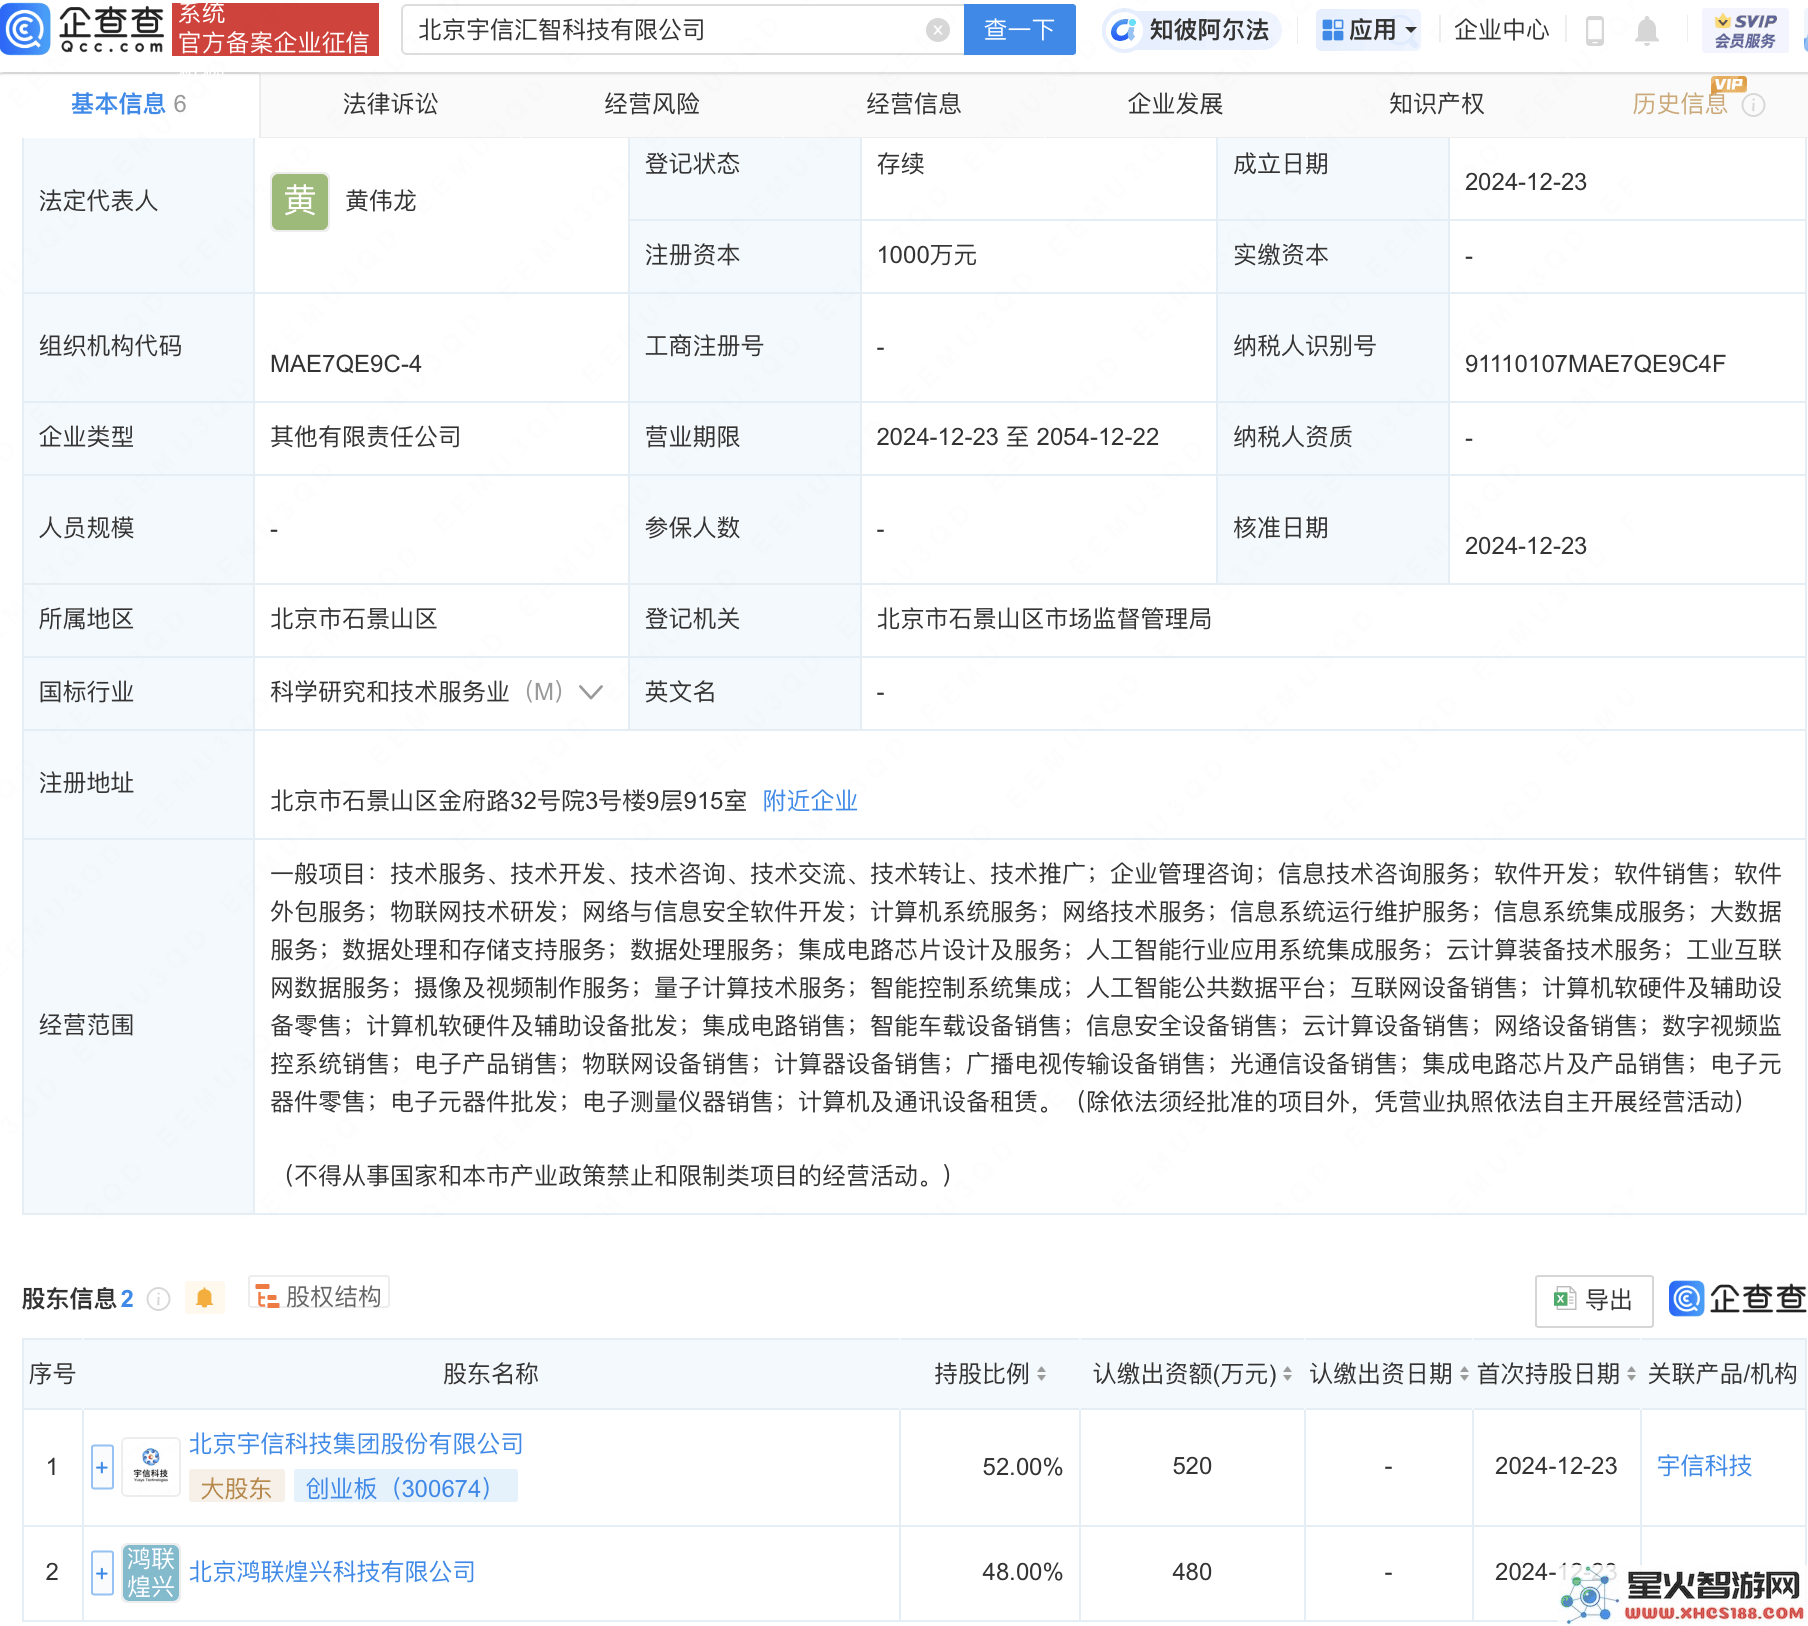Clear the search box text
Viewport: 1808px width, 1626px height.
click(x=937, y=30)
